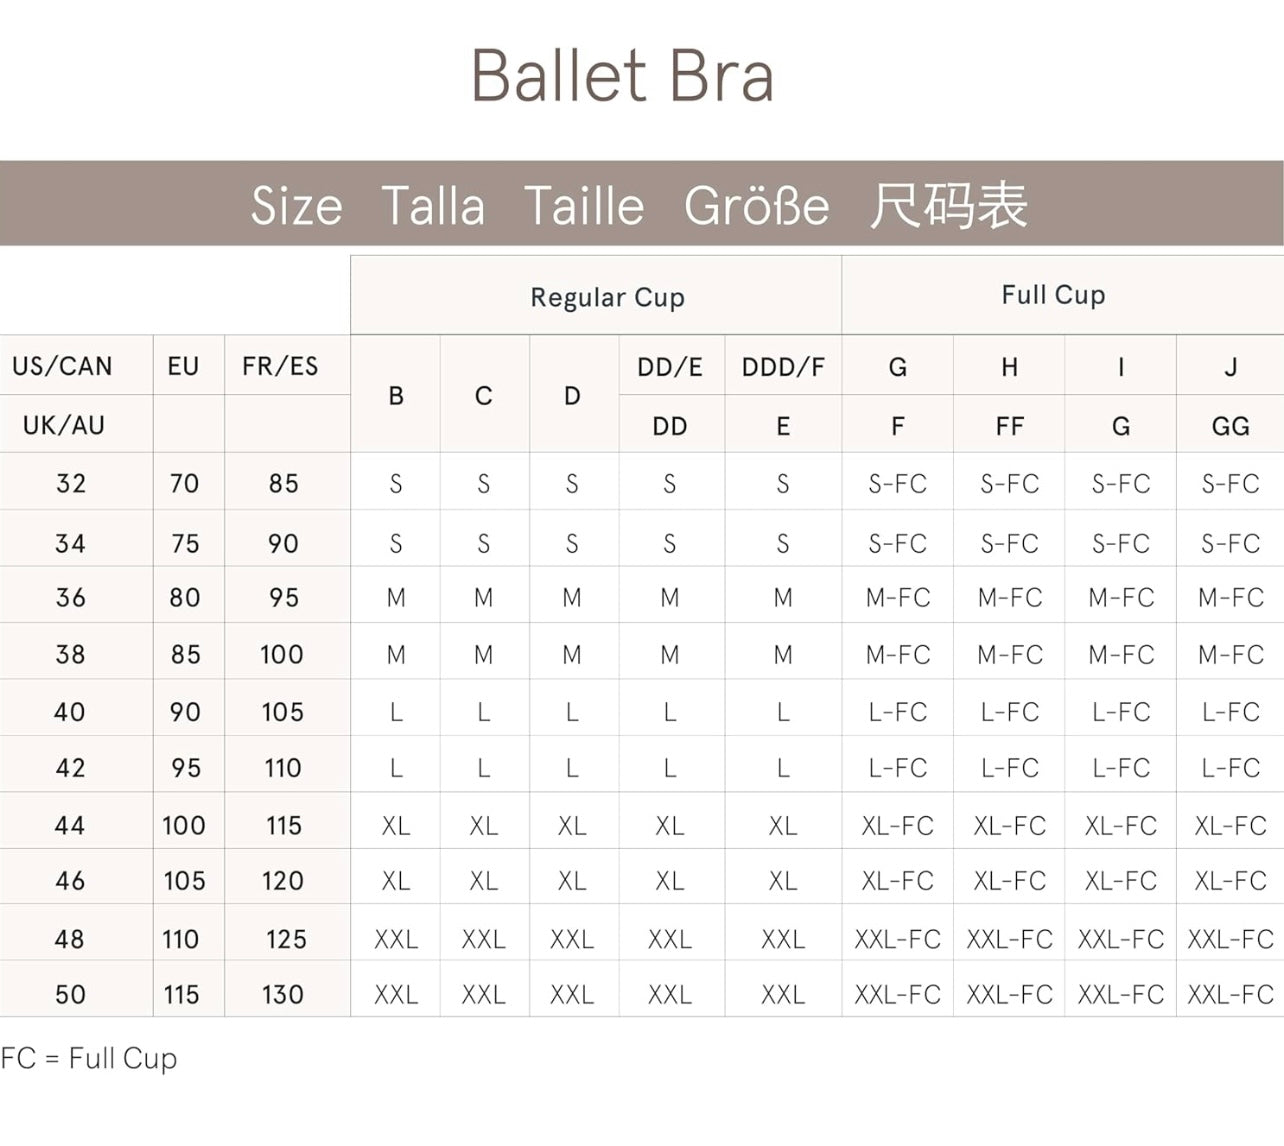Screen dimensions: 1284x1146
Task: Click the FF cup header cell
Action: 1009,426
